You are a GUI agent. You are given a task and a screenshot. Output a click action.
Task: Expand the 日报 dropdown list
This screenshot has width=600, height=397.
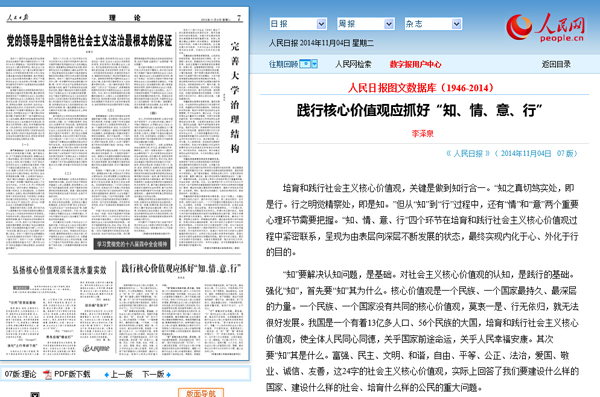[x=321, y=24]
